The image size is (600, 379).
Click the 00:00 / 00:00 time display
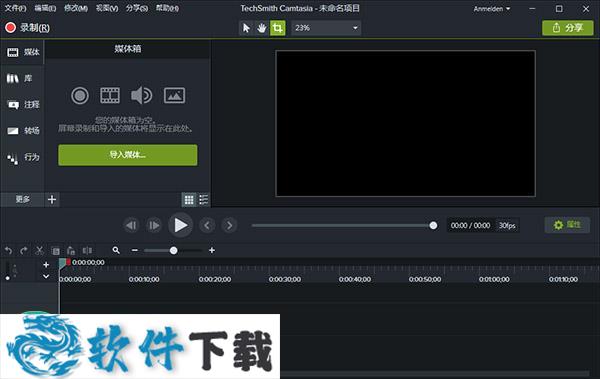470,225
